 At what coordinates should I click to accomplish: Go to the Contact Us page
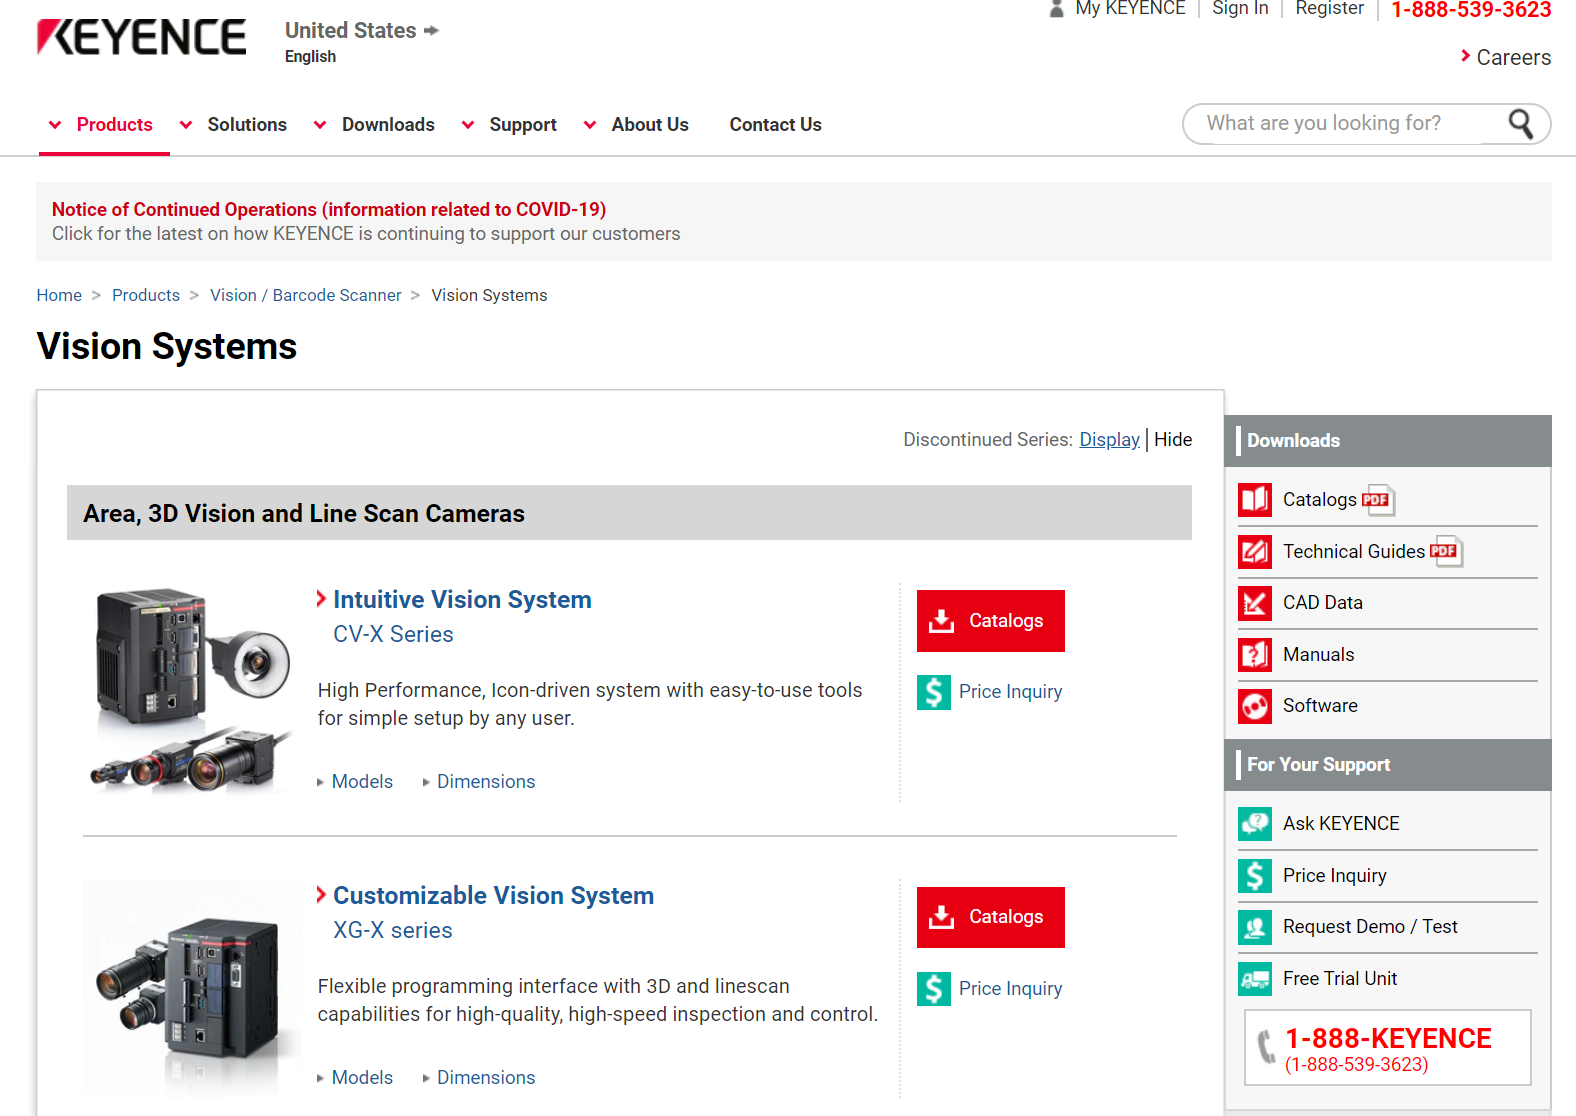[775, 125]
